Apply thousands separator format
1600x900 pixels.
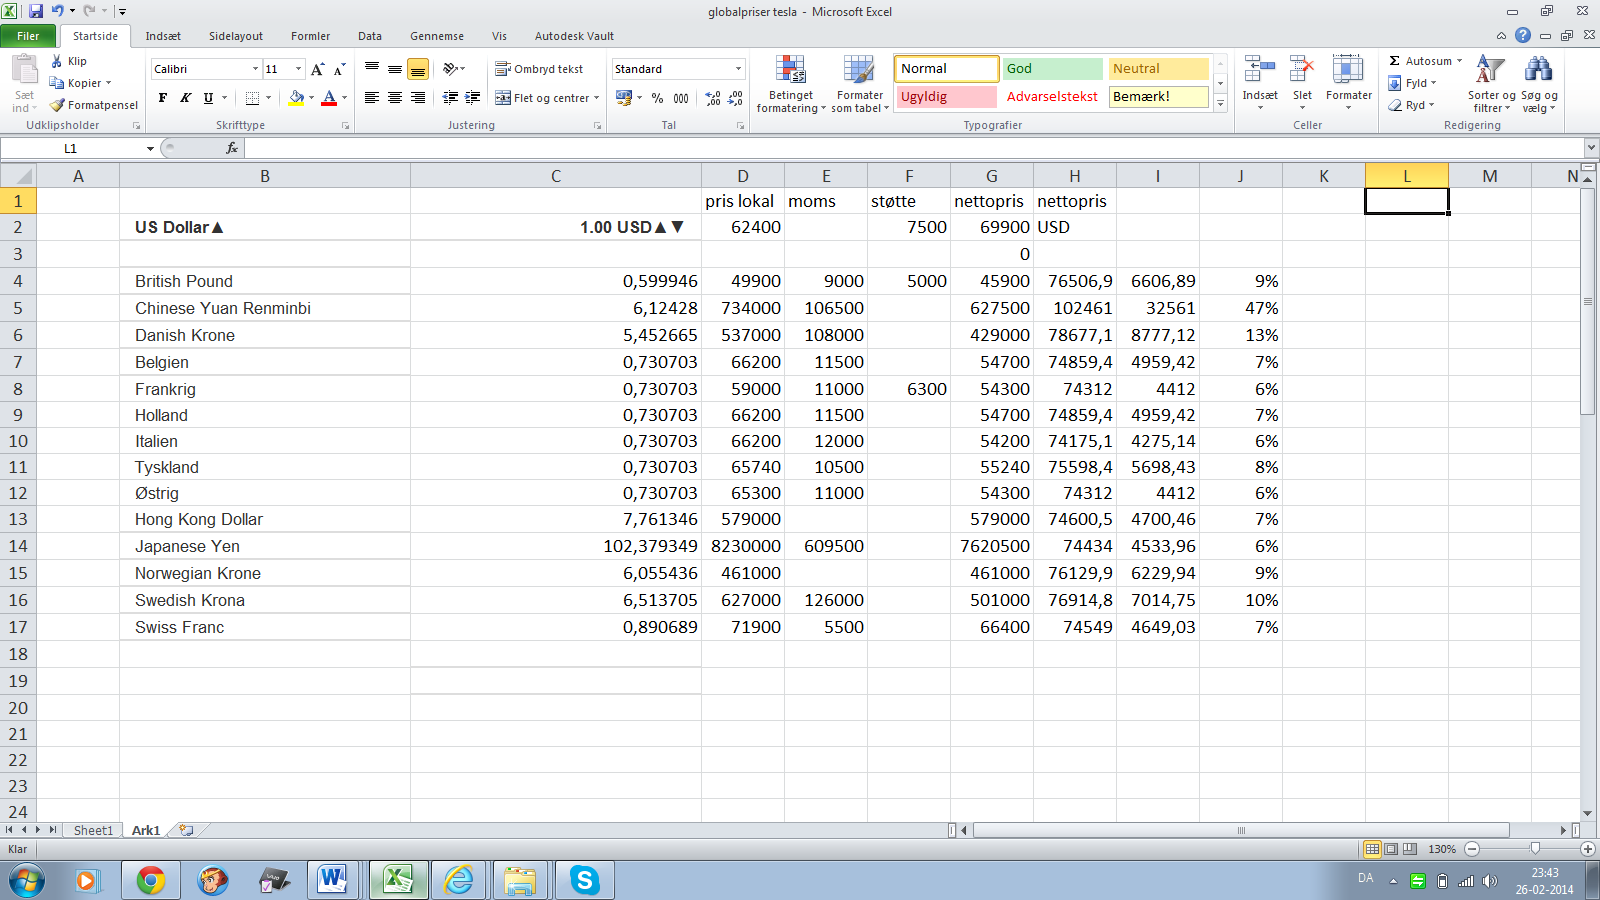click(681, 98)
